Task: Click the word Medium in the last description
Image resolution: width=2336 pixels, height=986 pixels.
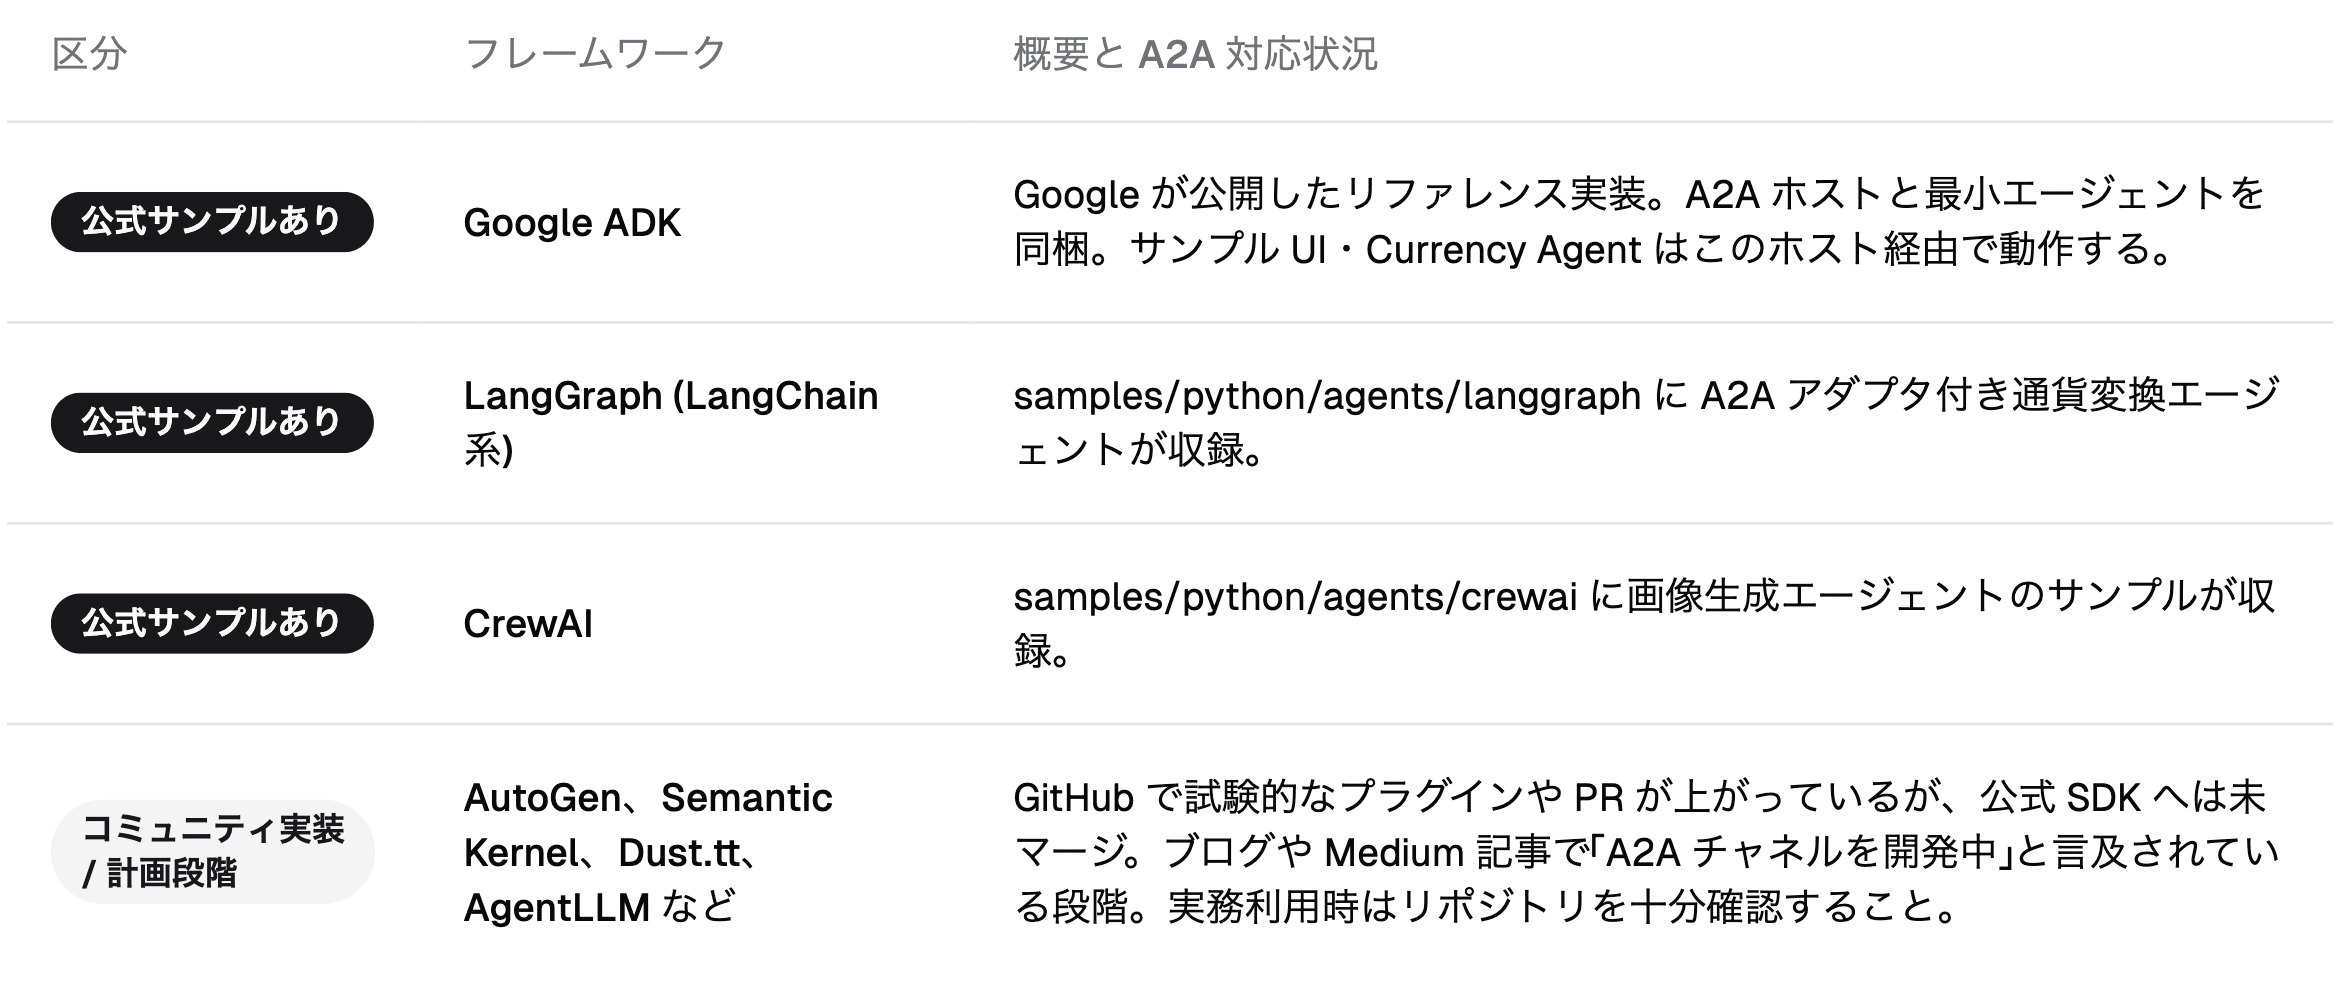Action: click(x=1394, y=853)
